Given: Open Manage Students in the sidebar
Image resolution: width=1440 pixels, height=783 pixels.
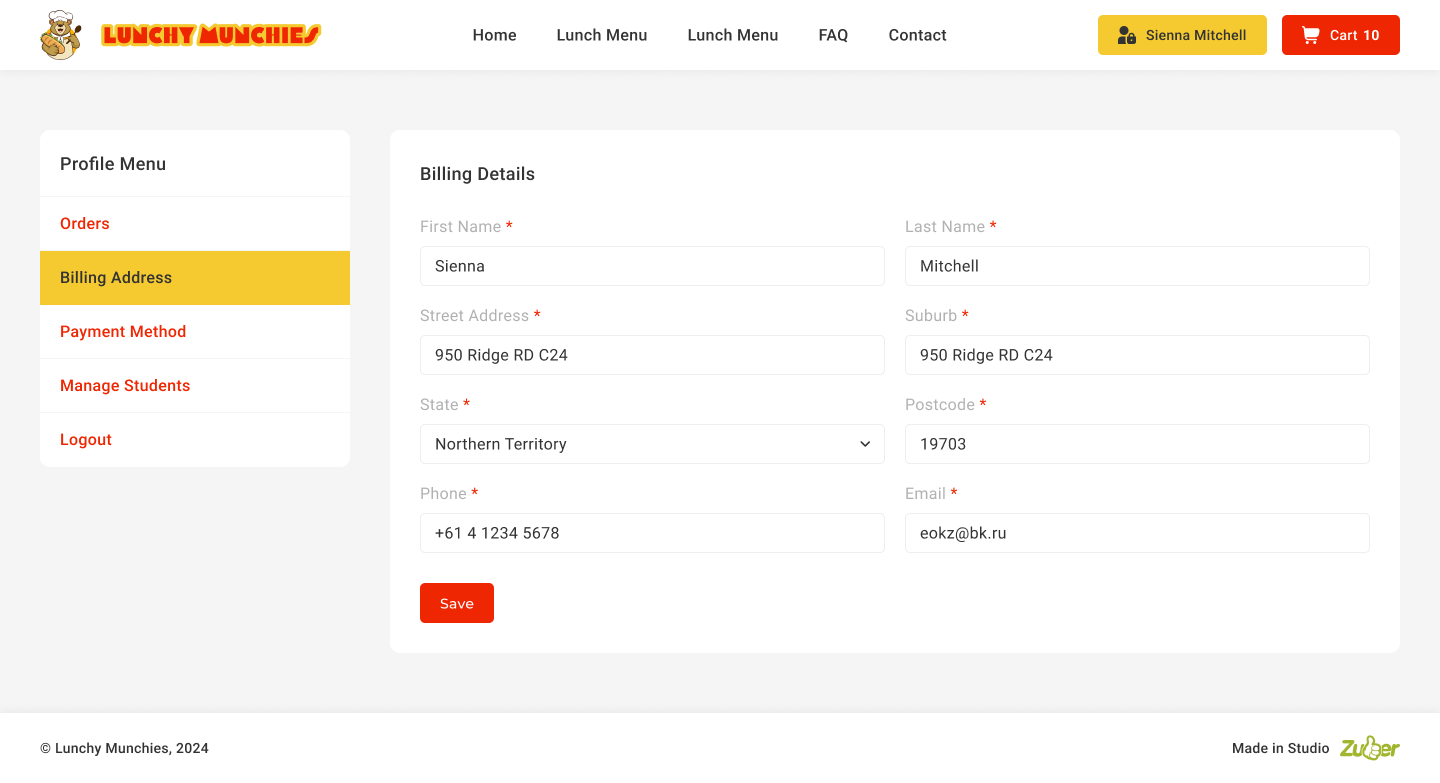Looking at the screenshot, I should (125, 386).
